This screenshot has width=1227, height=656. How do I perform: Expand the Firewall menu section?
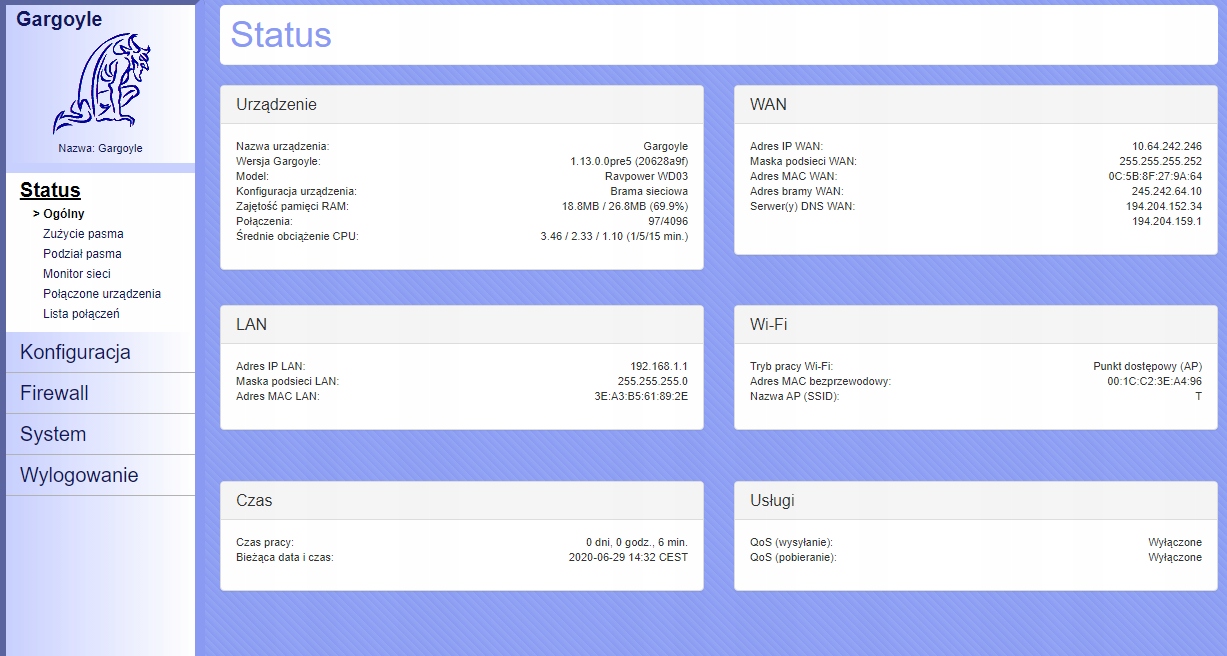click(54, 393)
